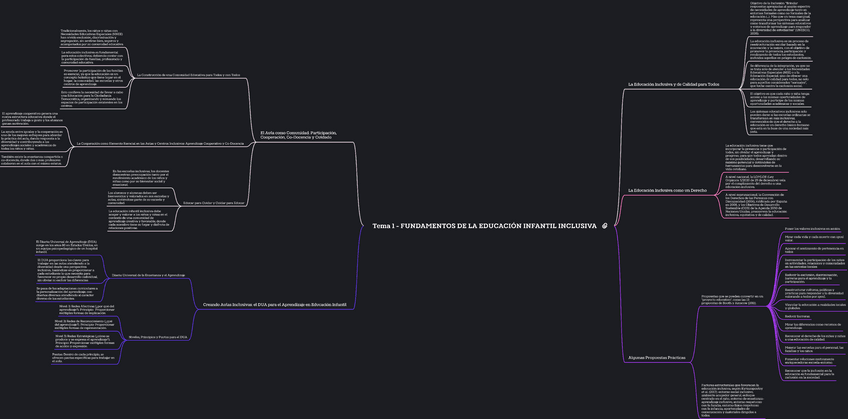The height and width of the screenshot is (419, 848).
Task: Click note 'Nivel 1: Redes Afectivas'
Action: click(x=87, y=309)
